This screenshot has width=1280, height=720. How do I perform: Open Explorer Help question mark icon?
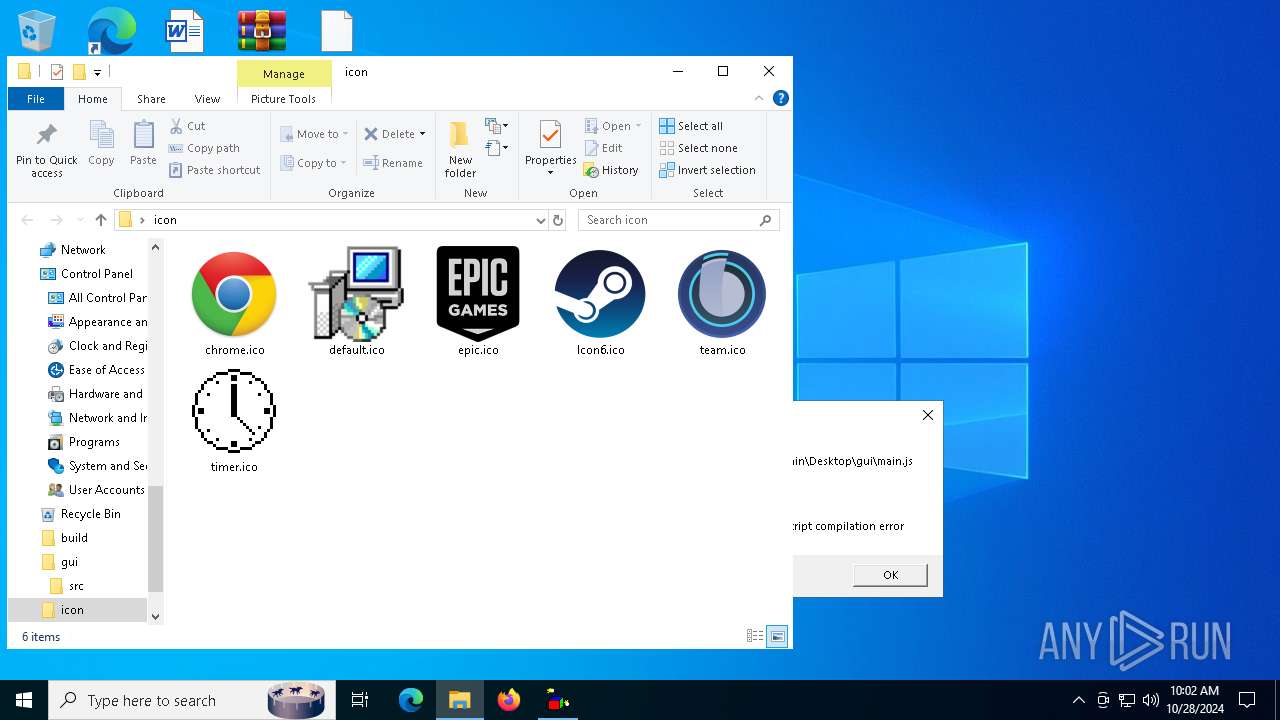pos(781,98)
